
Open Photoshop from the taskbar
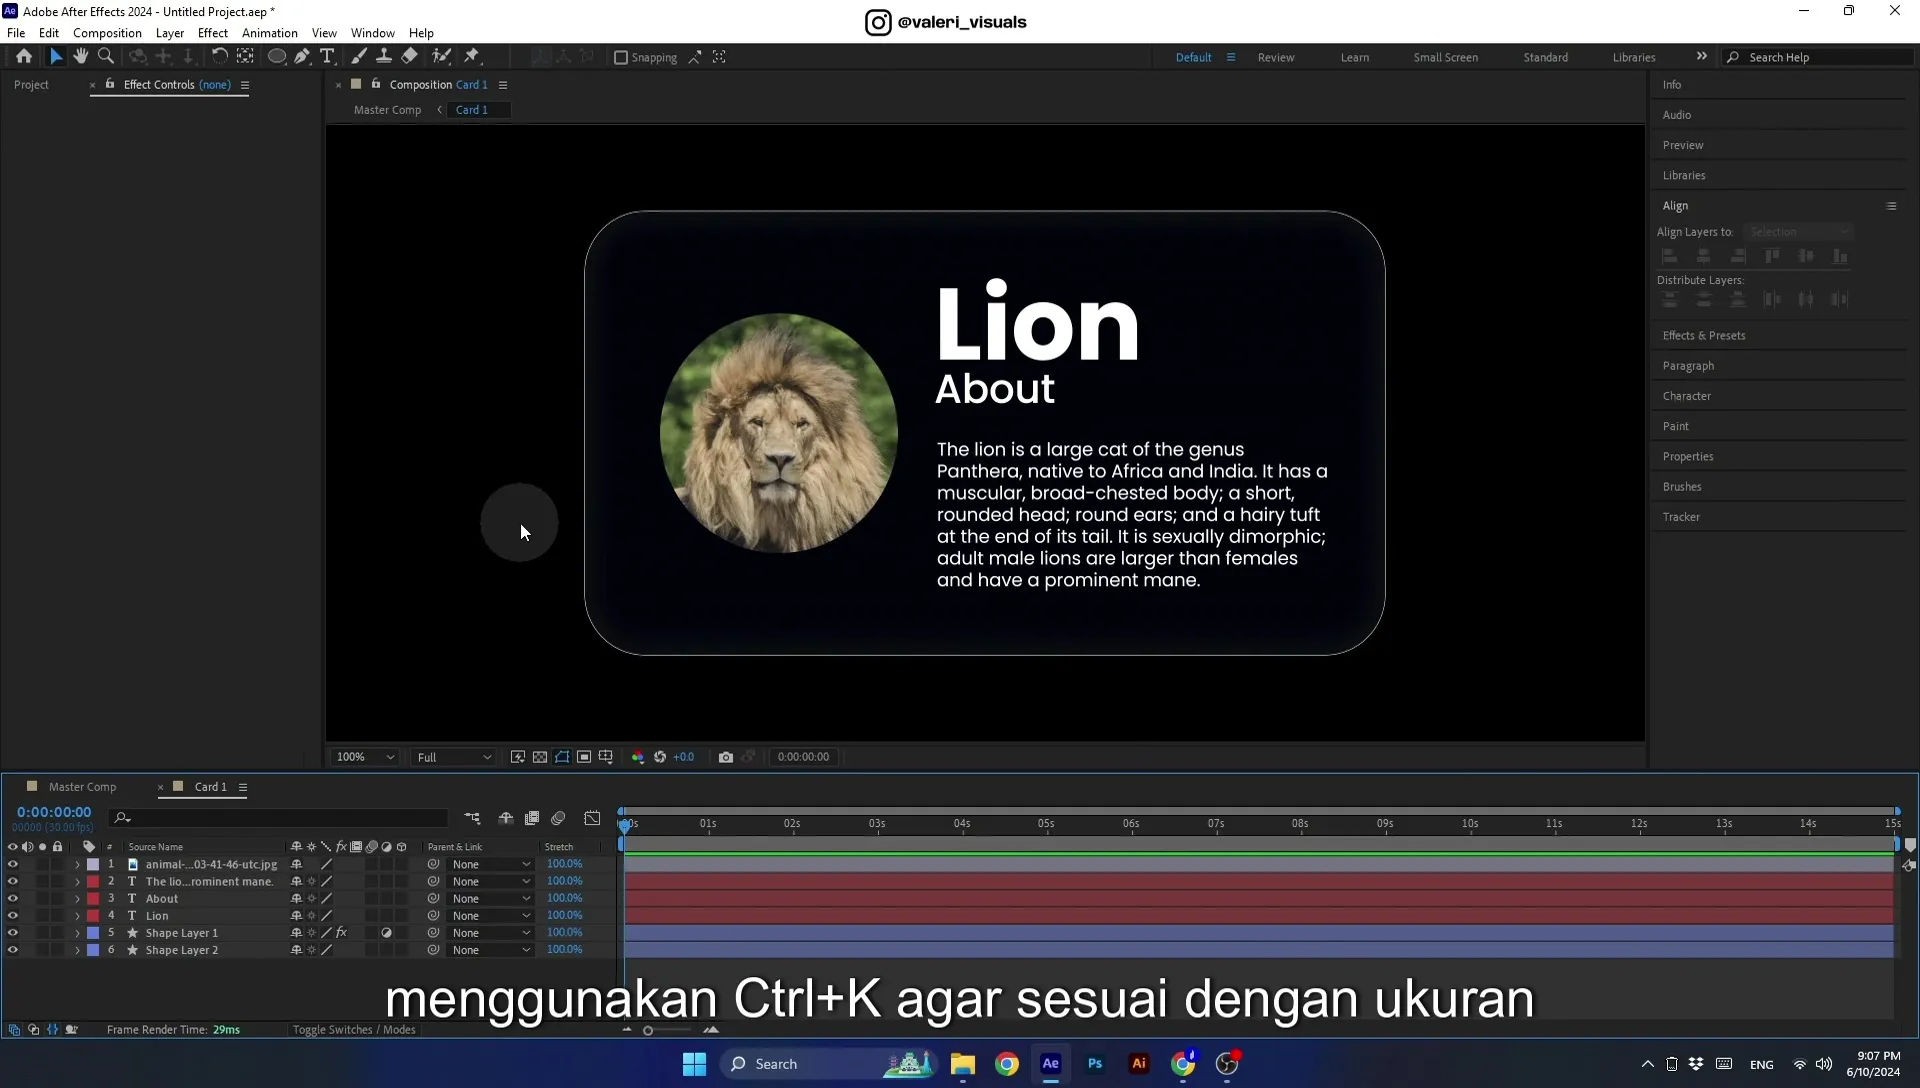tap(1095, 1064)
